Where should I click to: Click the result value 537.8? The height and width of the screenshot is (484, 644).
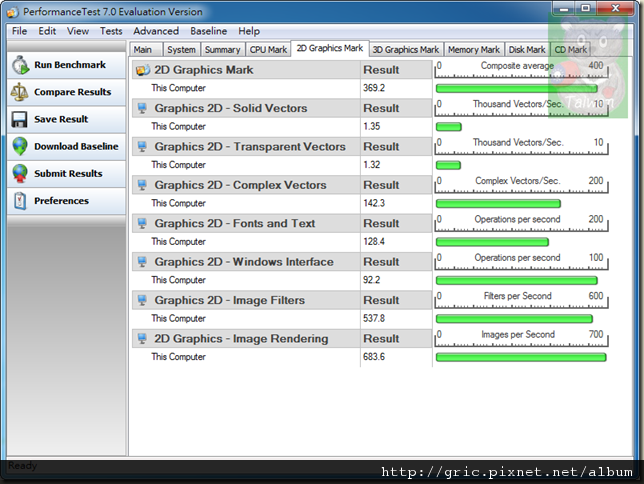(374, 318)
